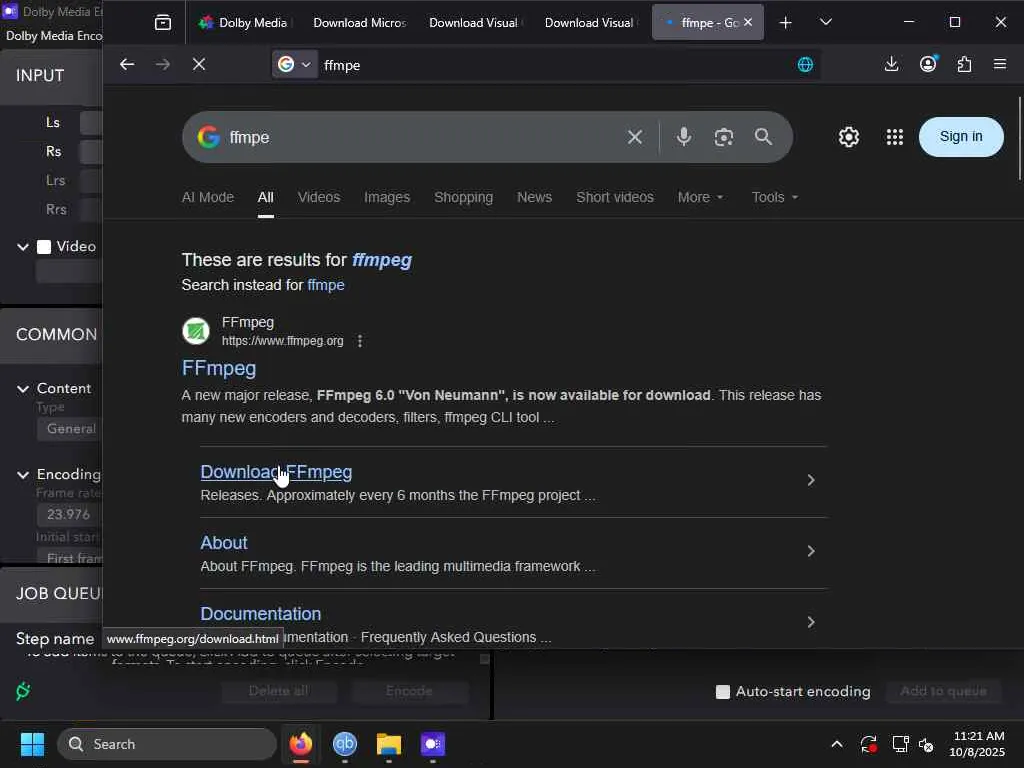Stop the page loading with the X icon
The height and width of the screenshot is (768, 1024).
pyautogui.click(x=199, y=64)
